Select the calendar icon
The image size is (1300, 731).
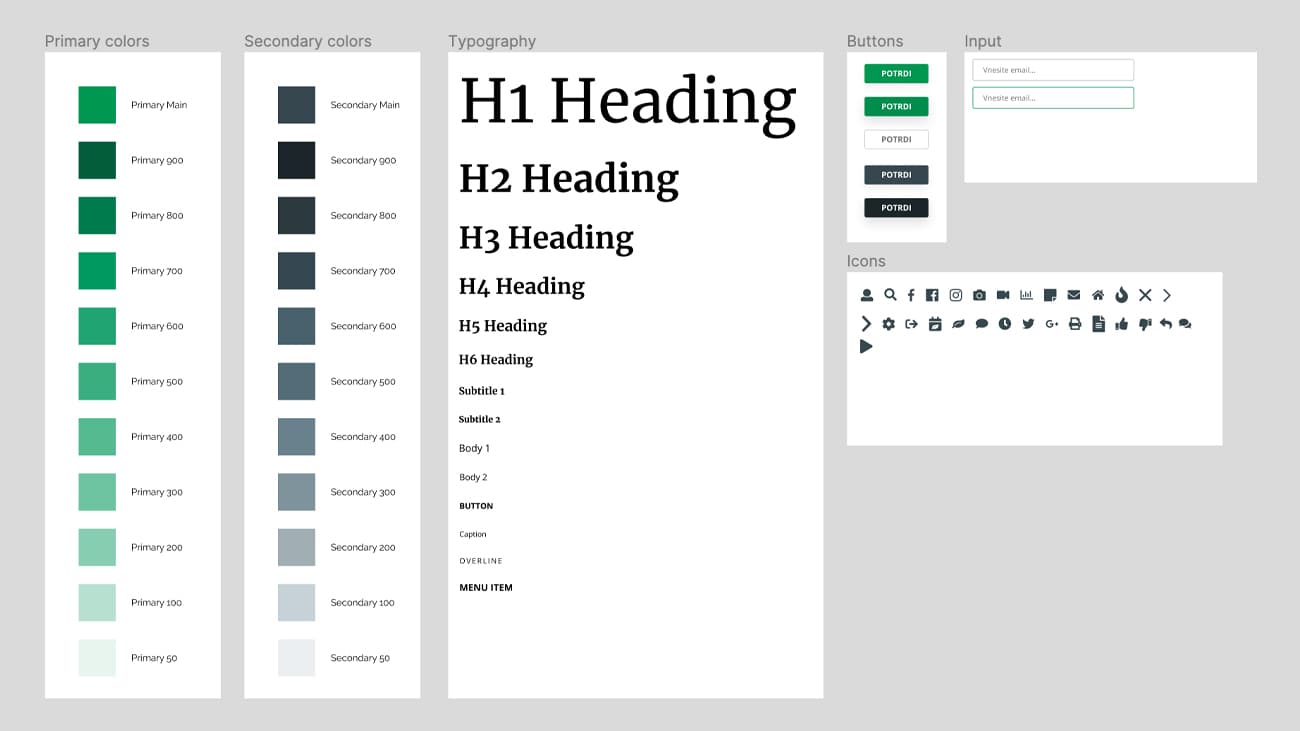pos(935,324)
